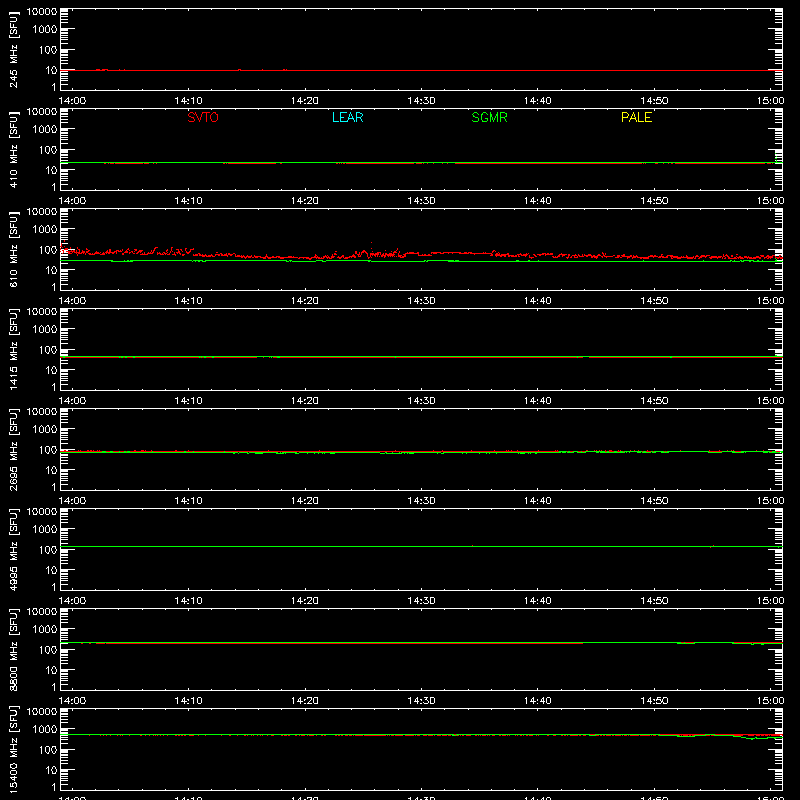Click the green trace in the 4995 MHz plot

[421, 546]
